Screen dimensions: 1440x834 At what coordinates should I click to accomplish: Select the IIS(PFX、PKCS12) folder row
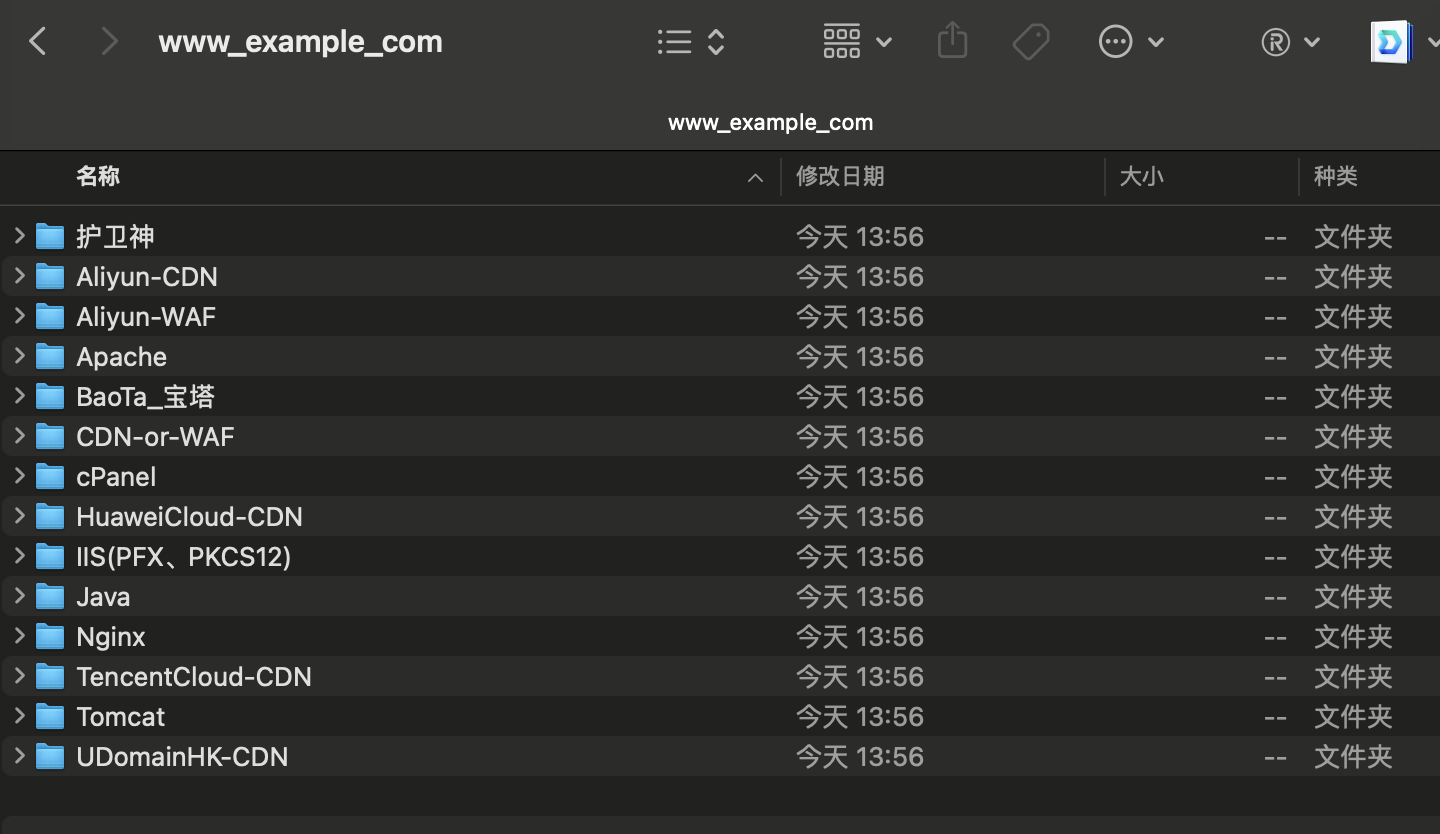[183, 557]
